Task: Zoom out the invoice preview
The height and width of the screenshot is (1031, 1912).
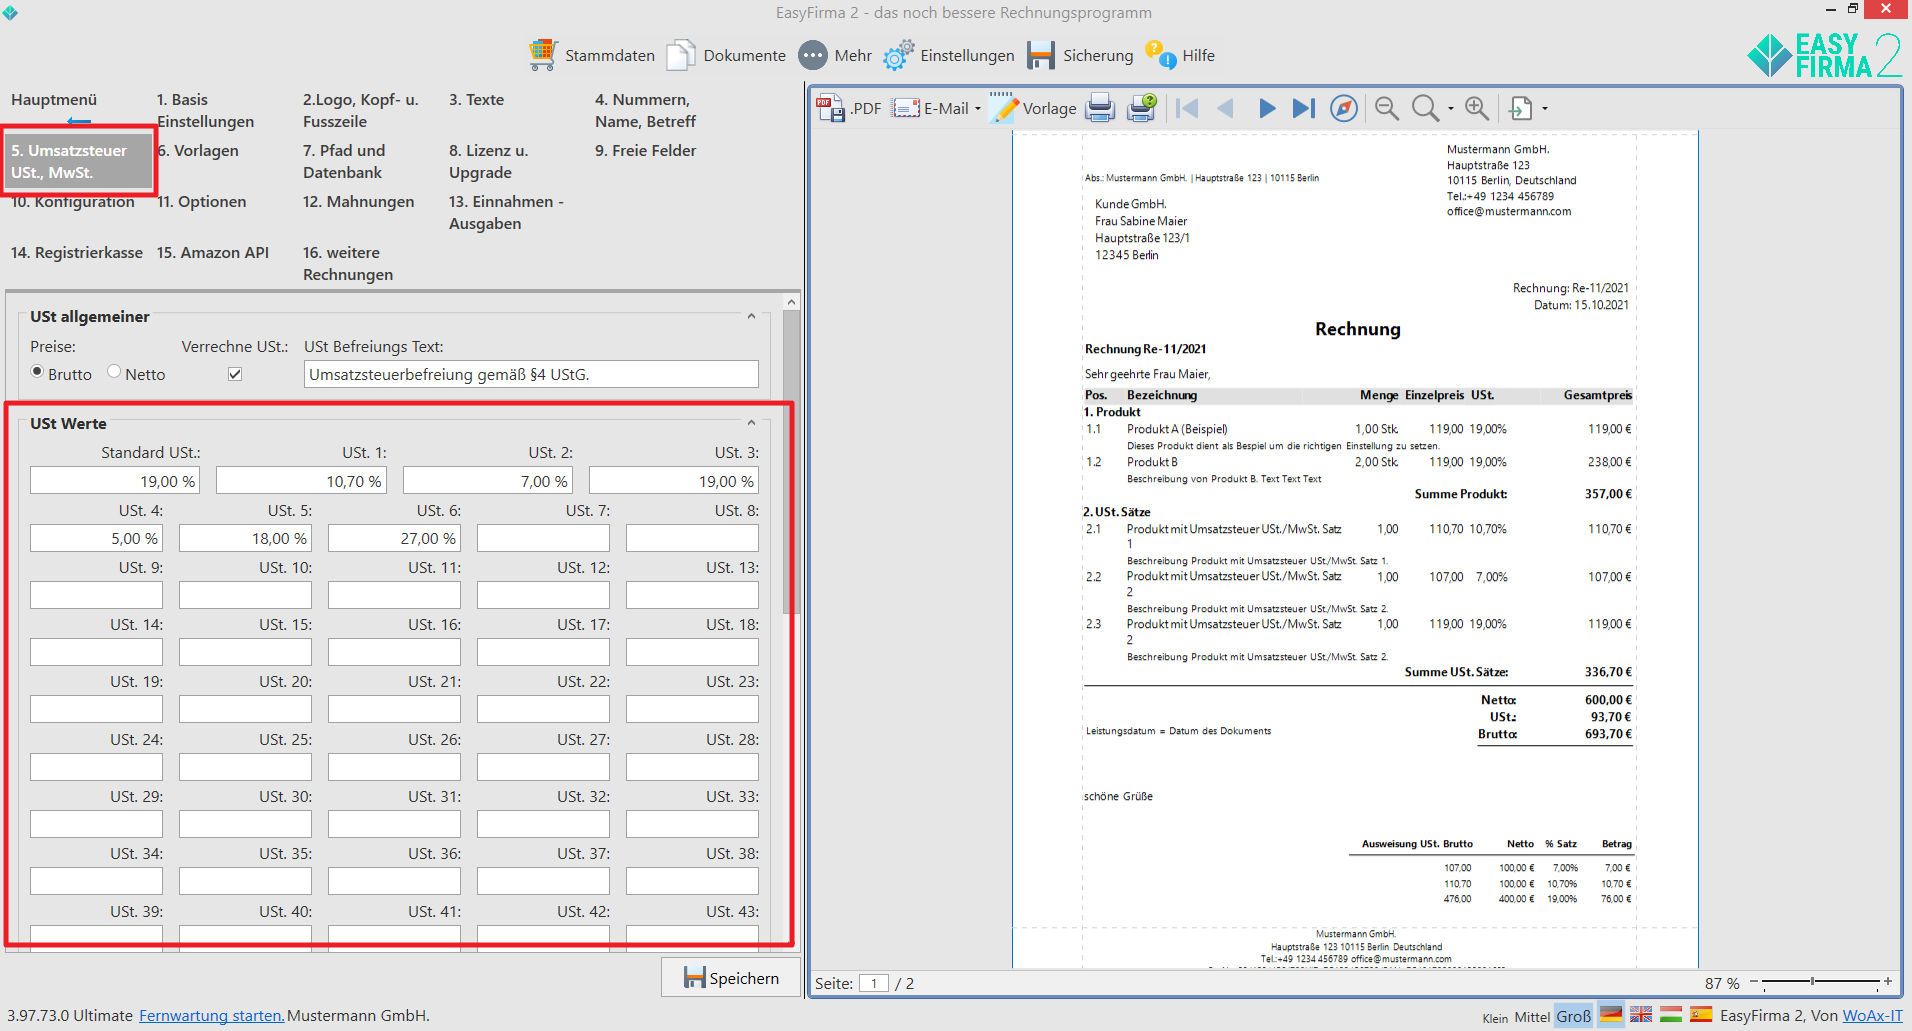Action: (x=1387, y=108)
